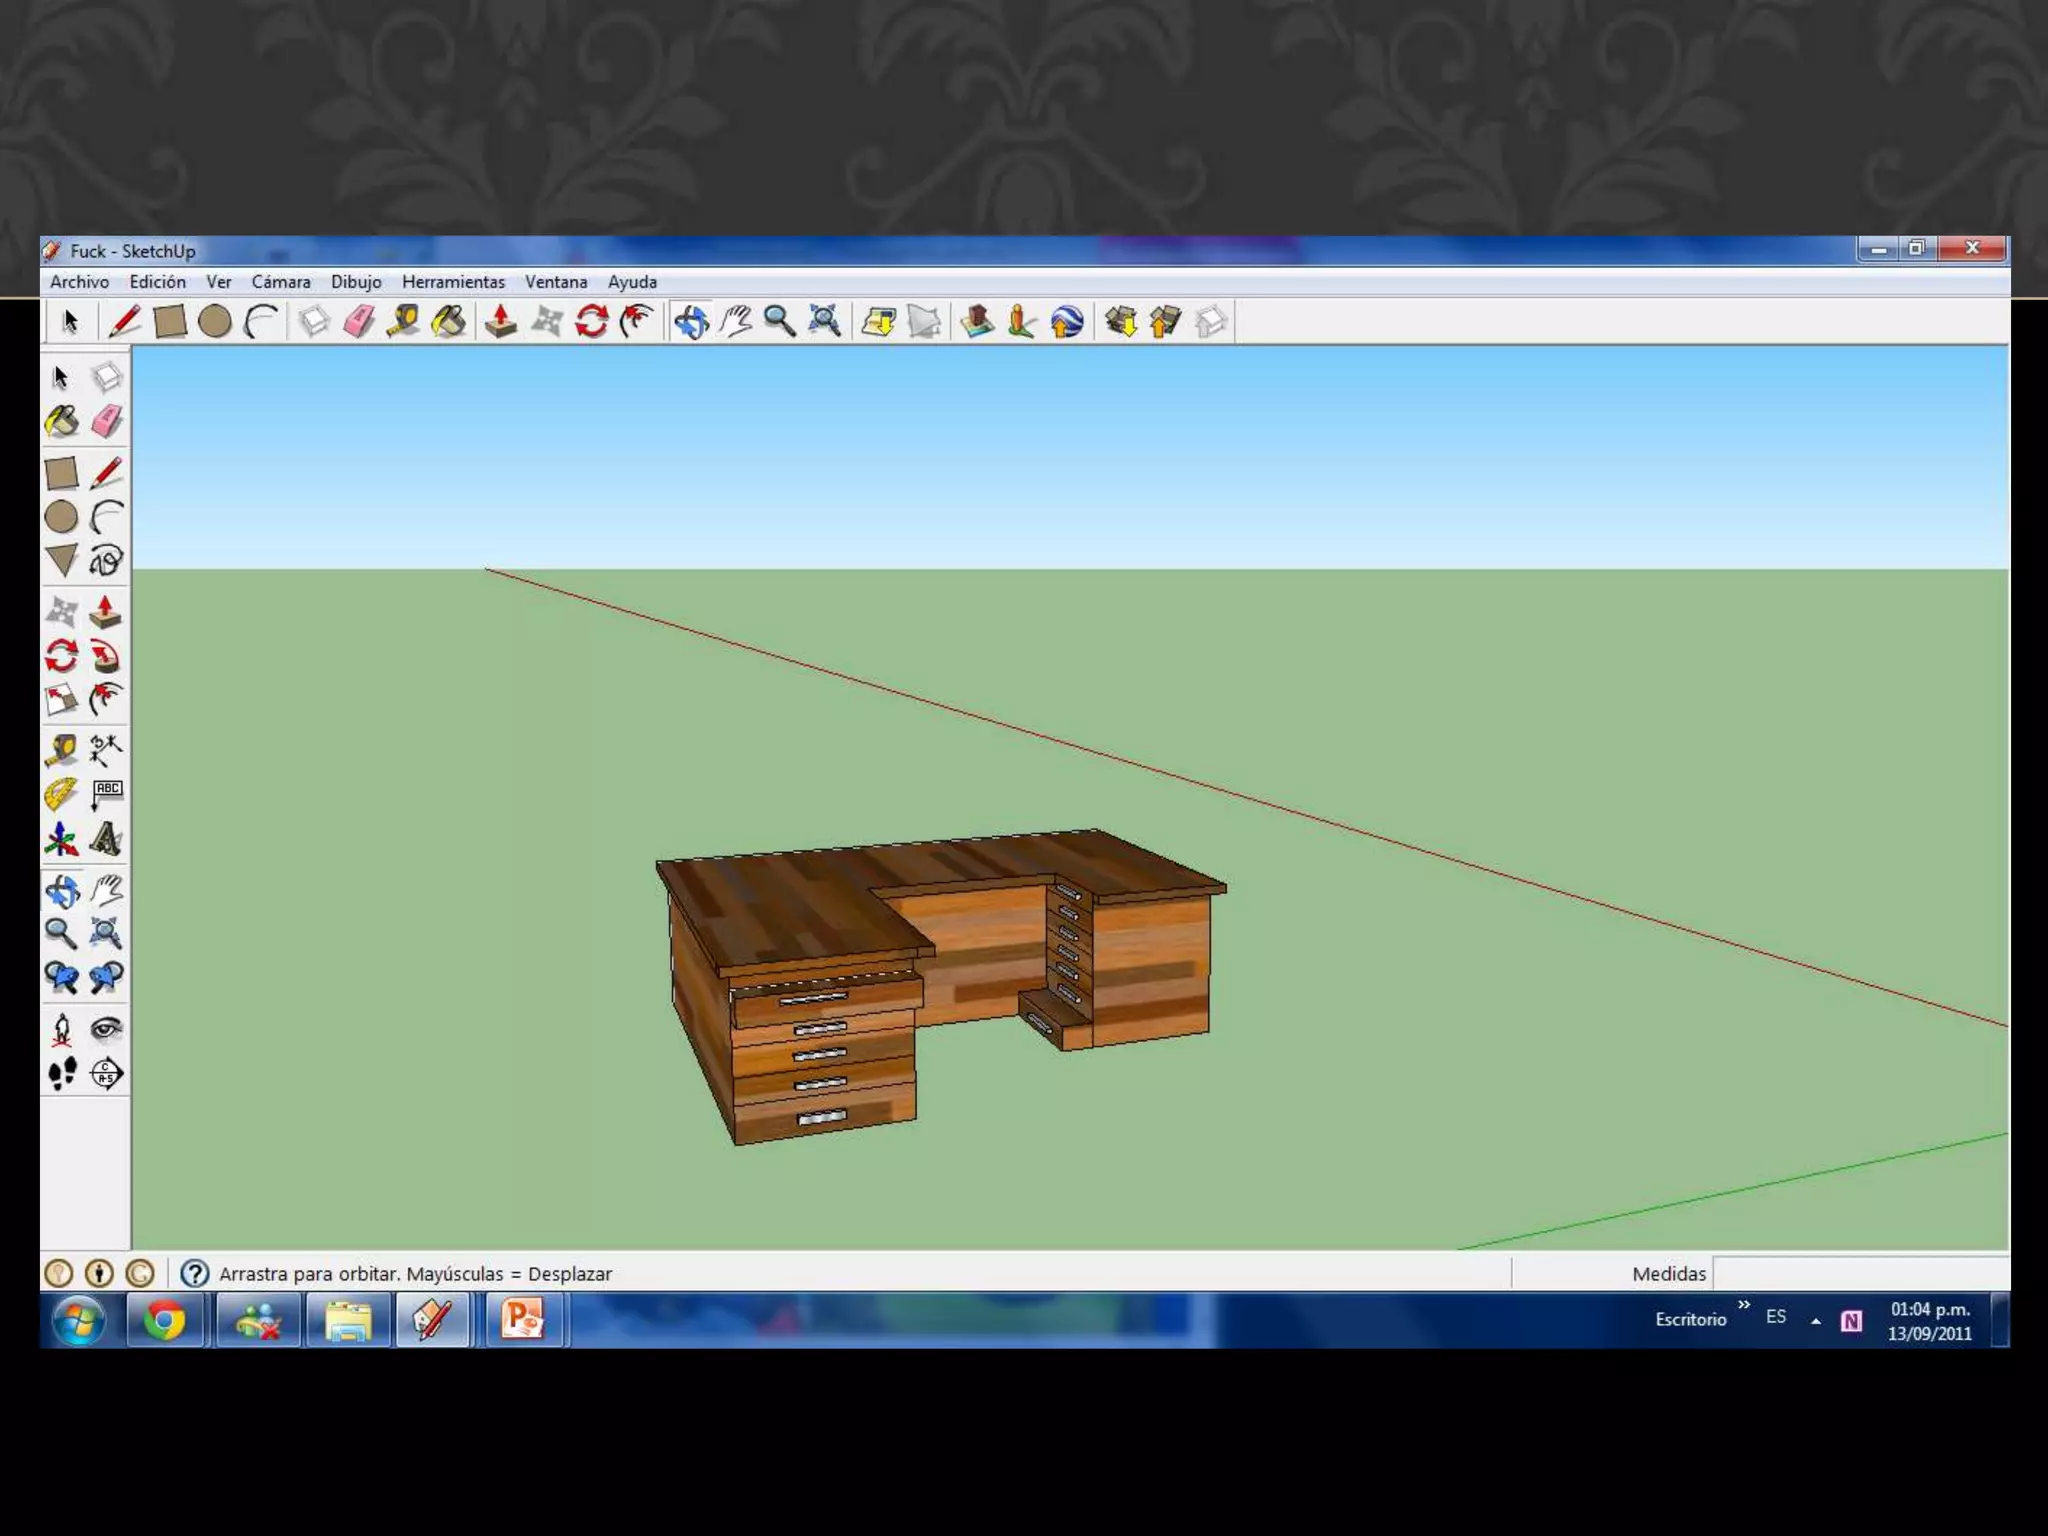Click the Section Plane tool
The image size is (2048, 1536).
pyautogui.click(x=106, y=1074)
